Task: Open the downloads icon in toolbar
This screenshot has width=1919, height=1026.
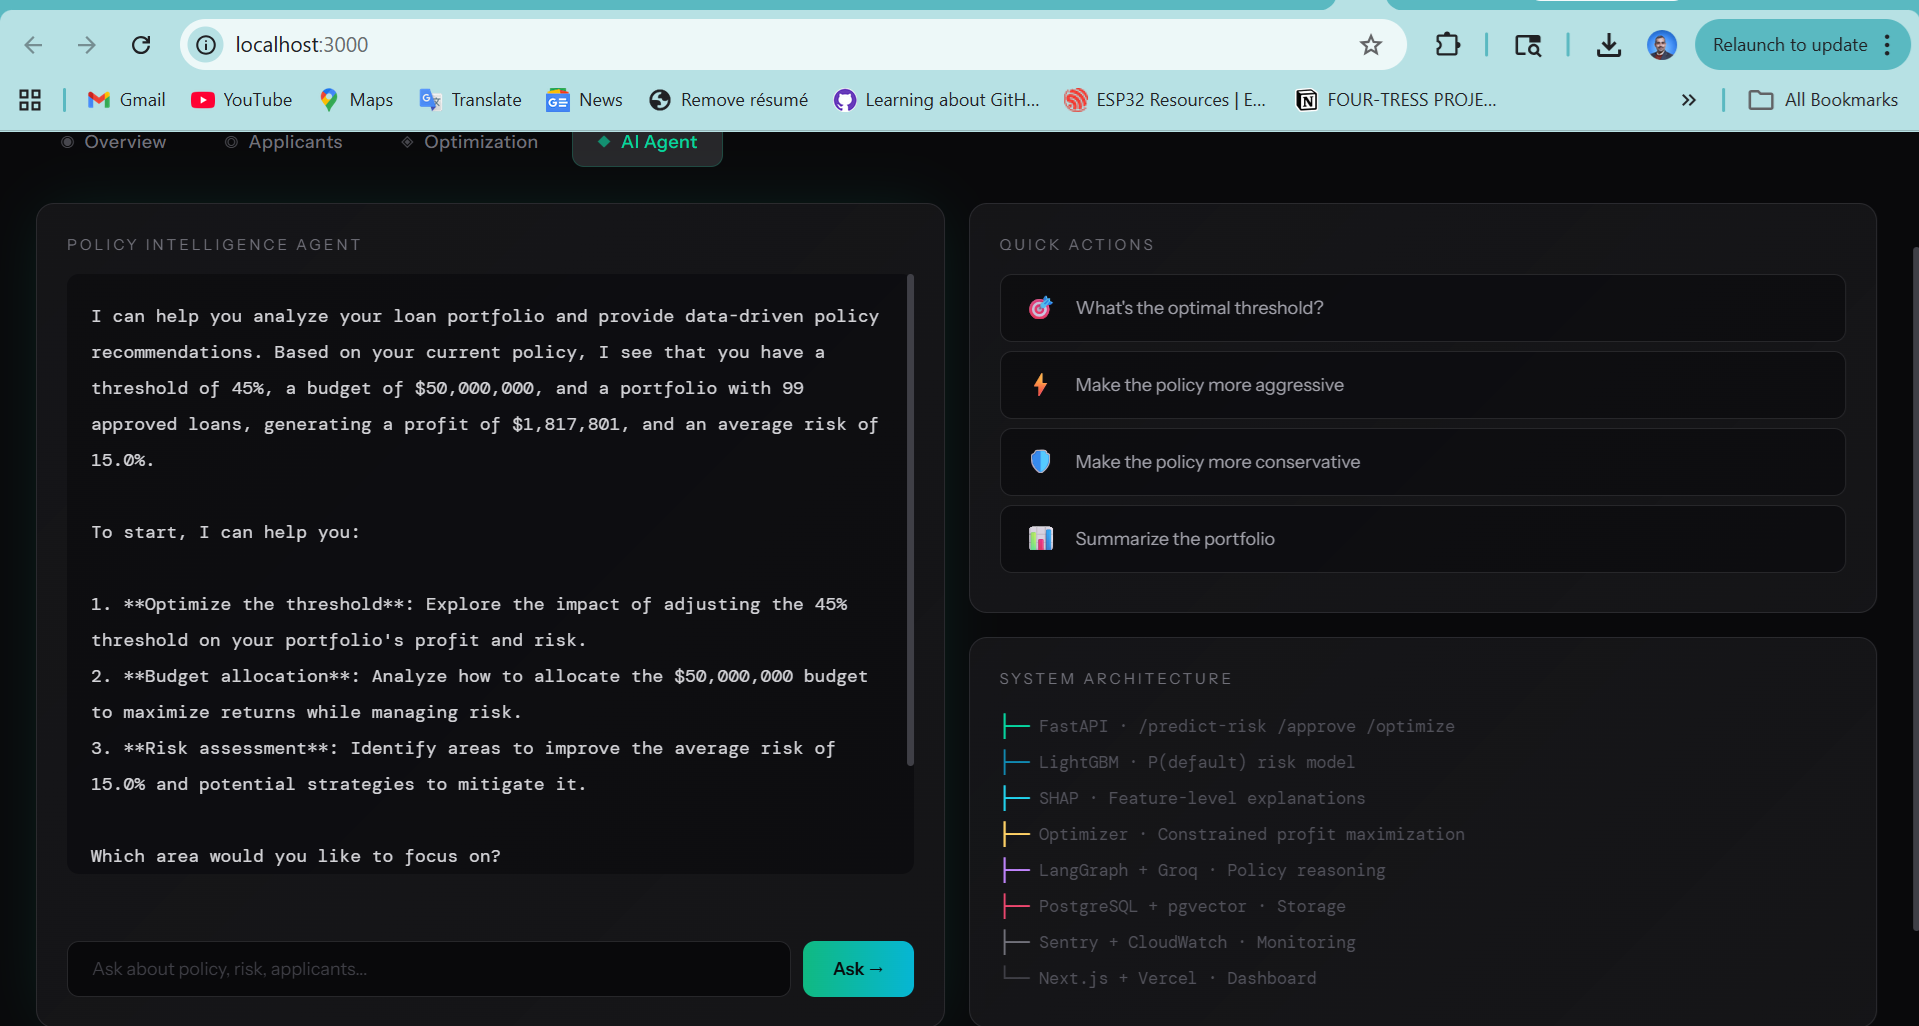Action: tap(1608, 45)
